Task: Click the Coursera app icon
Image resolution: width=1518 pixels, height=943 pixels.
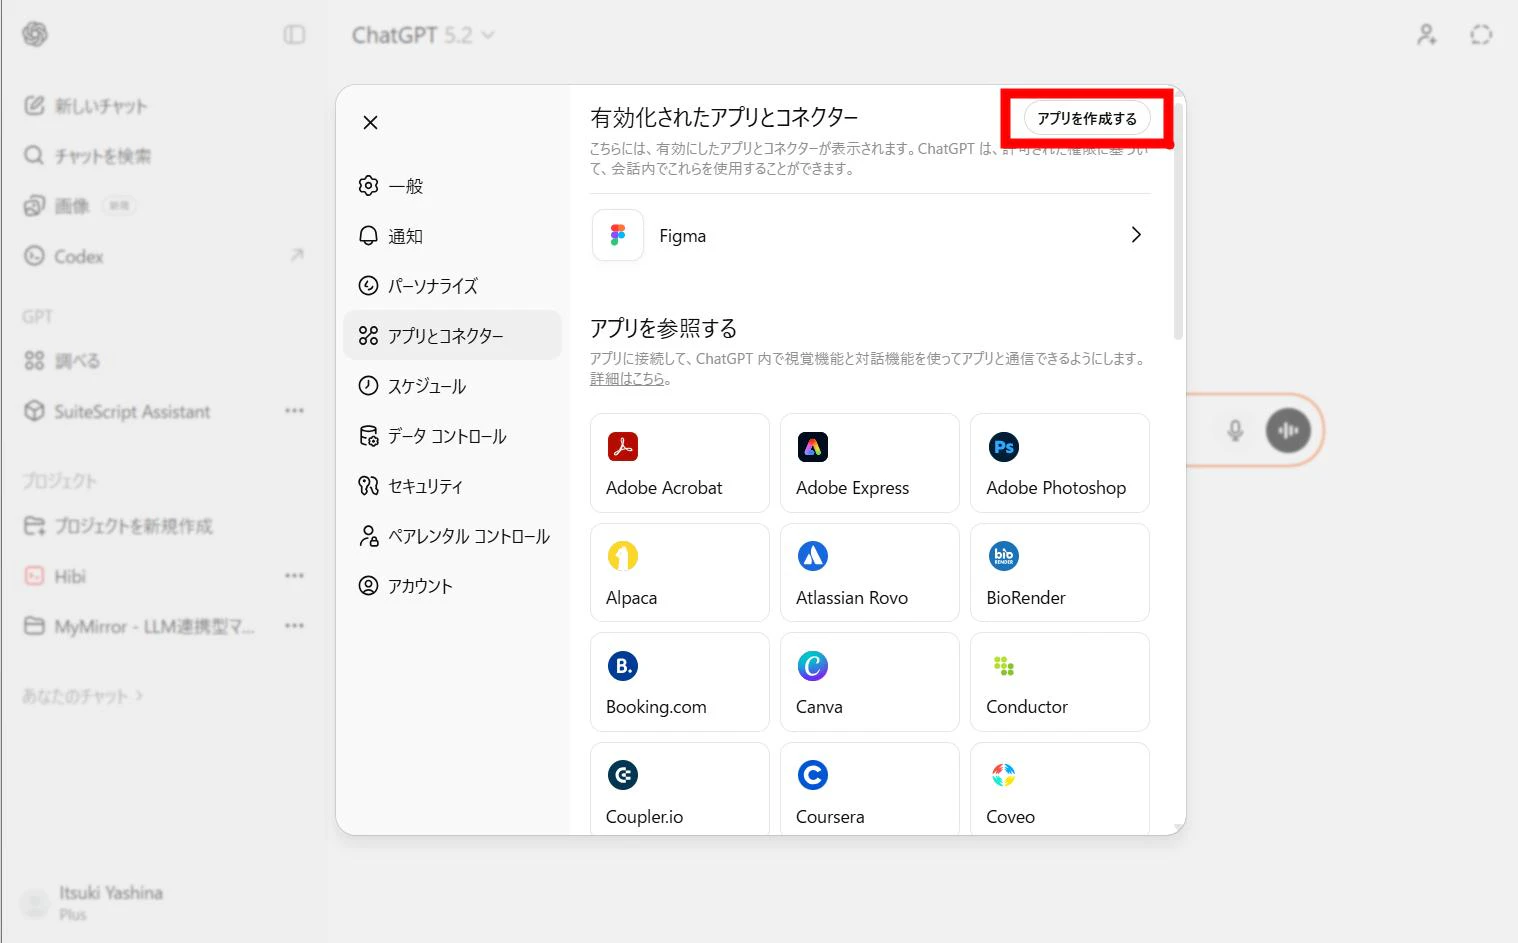Action: pyautogui.click(x=813, y=775)
